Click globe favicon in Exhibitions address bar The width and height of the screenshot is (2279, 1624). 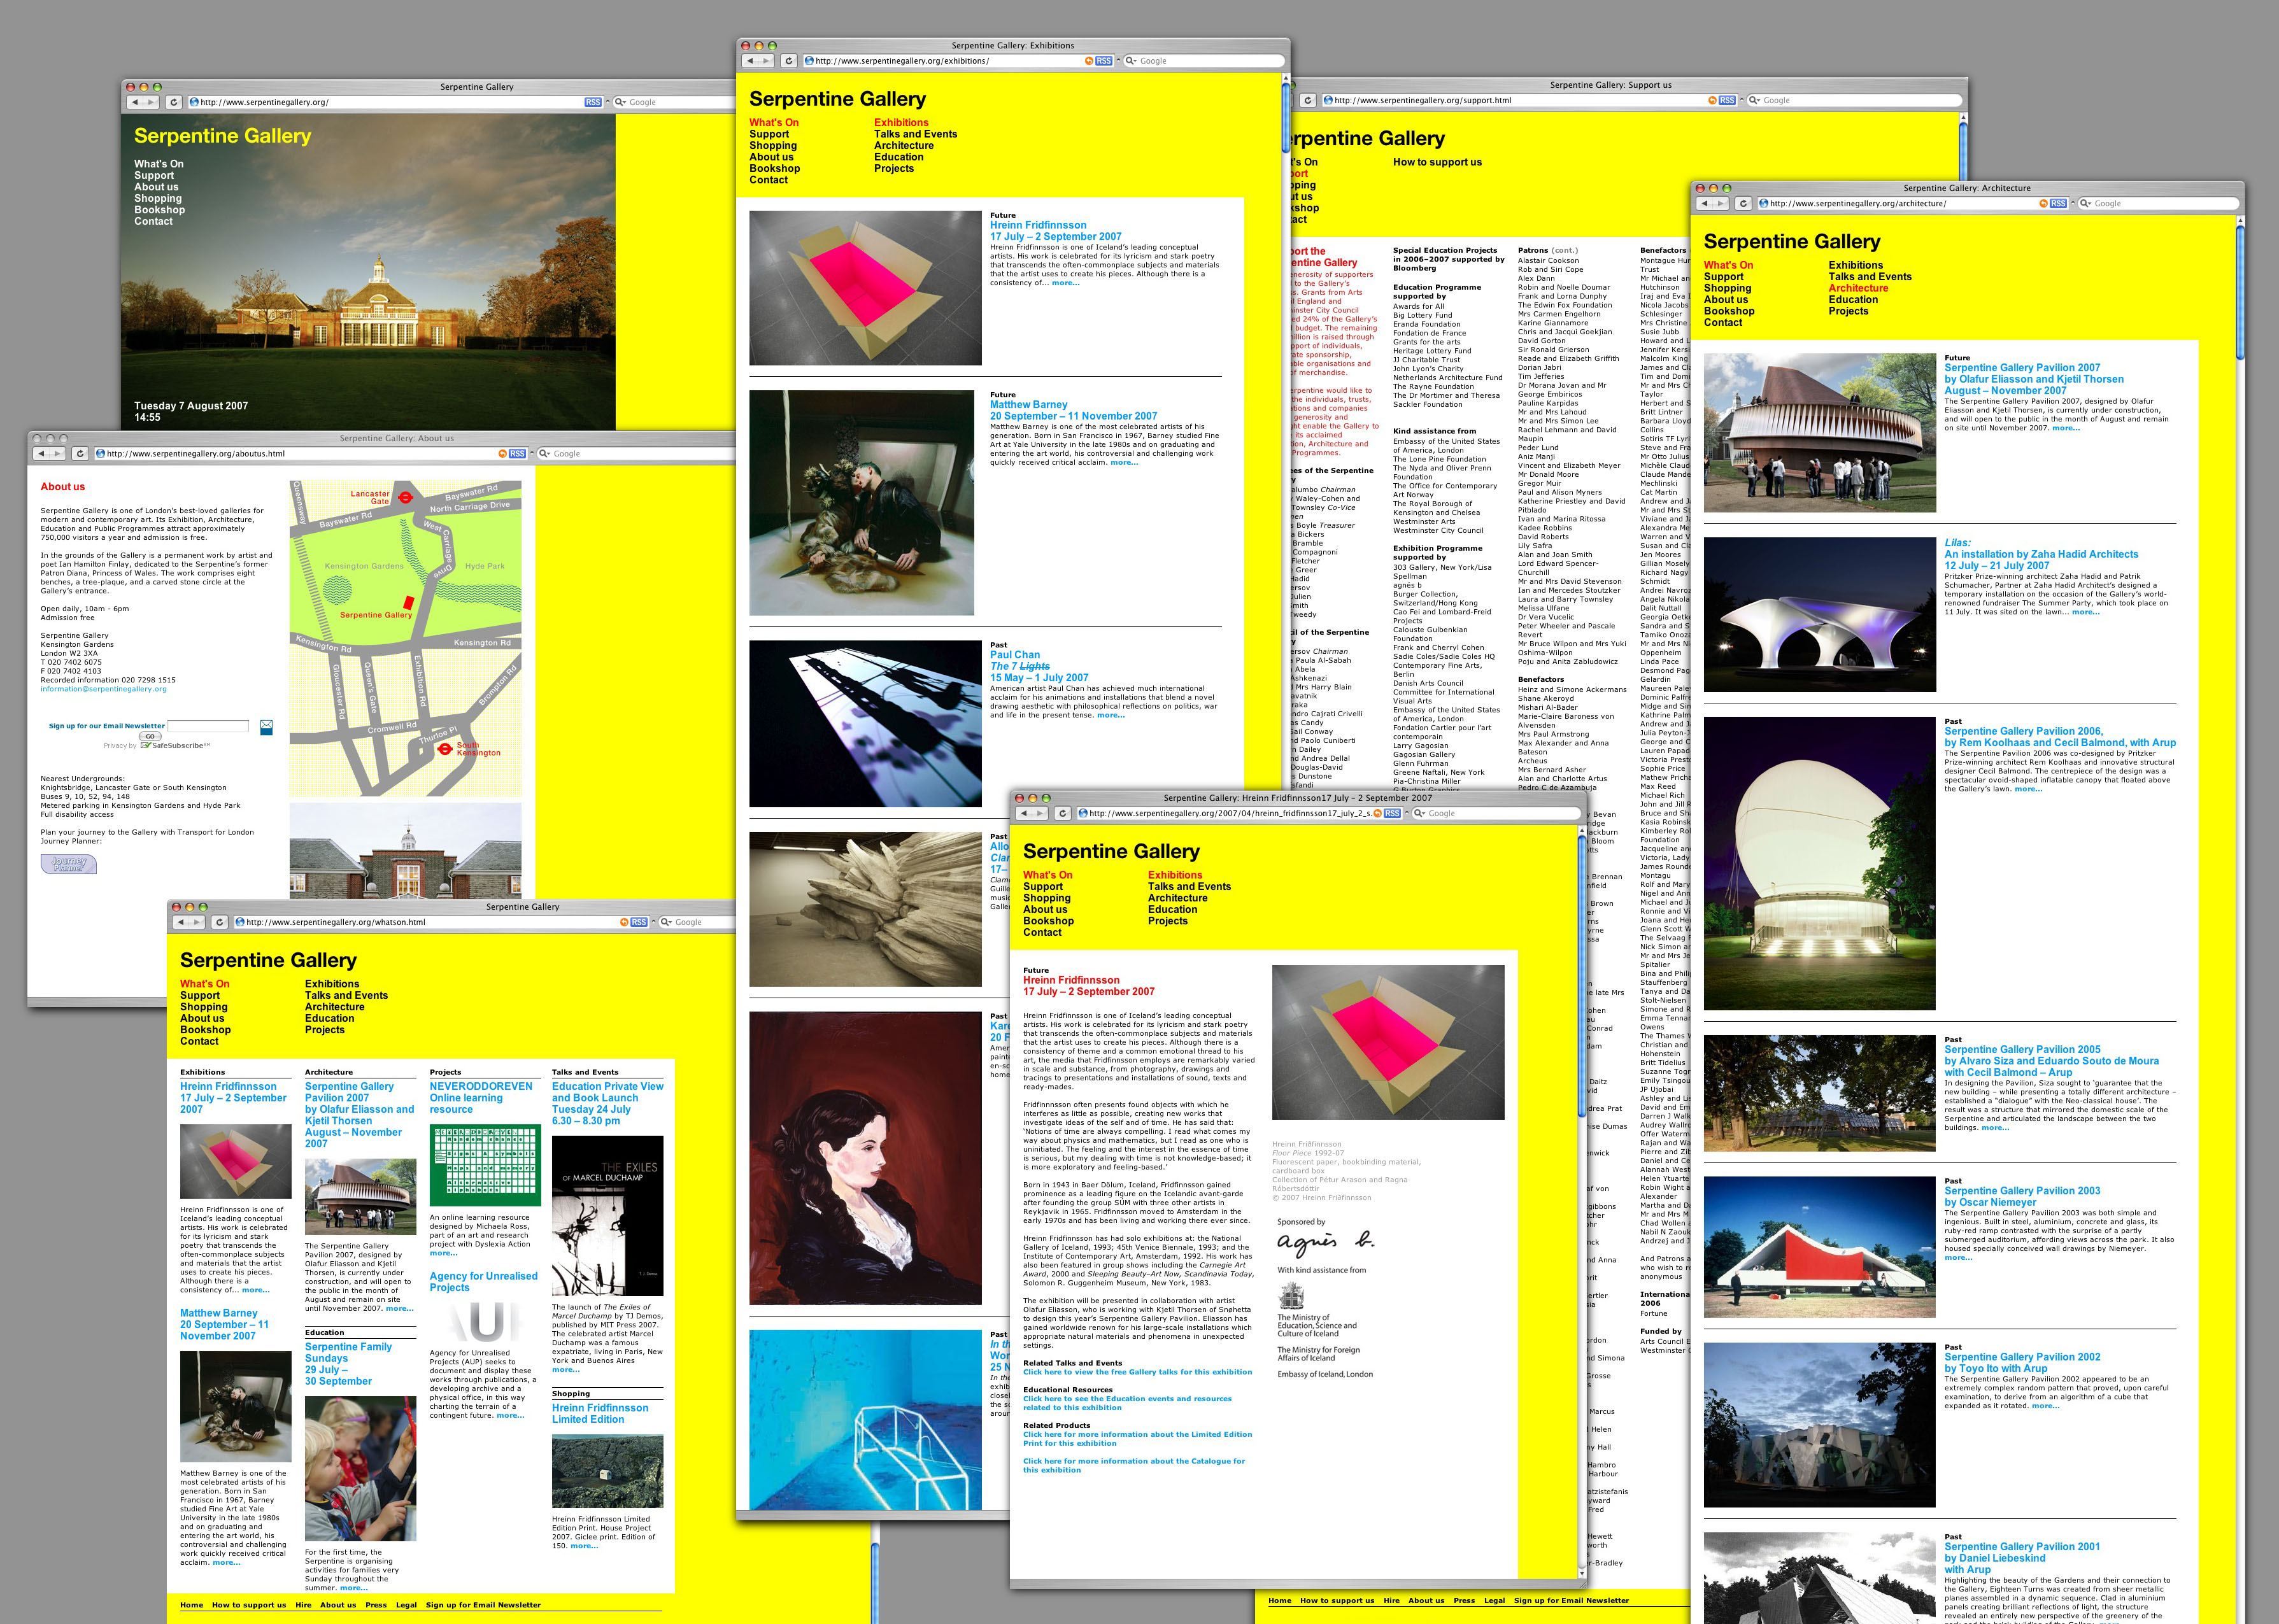click(x=809, y=61)
